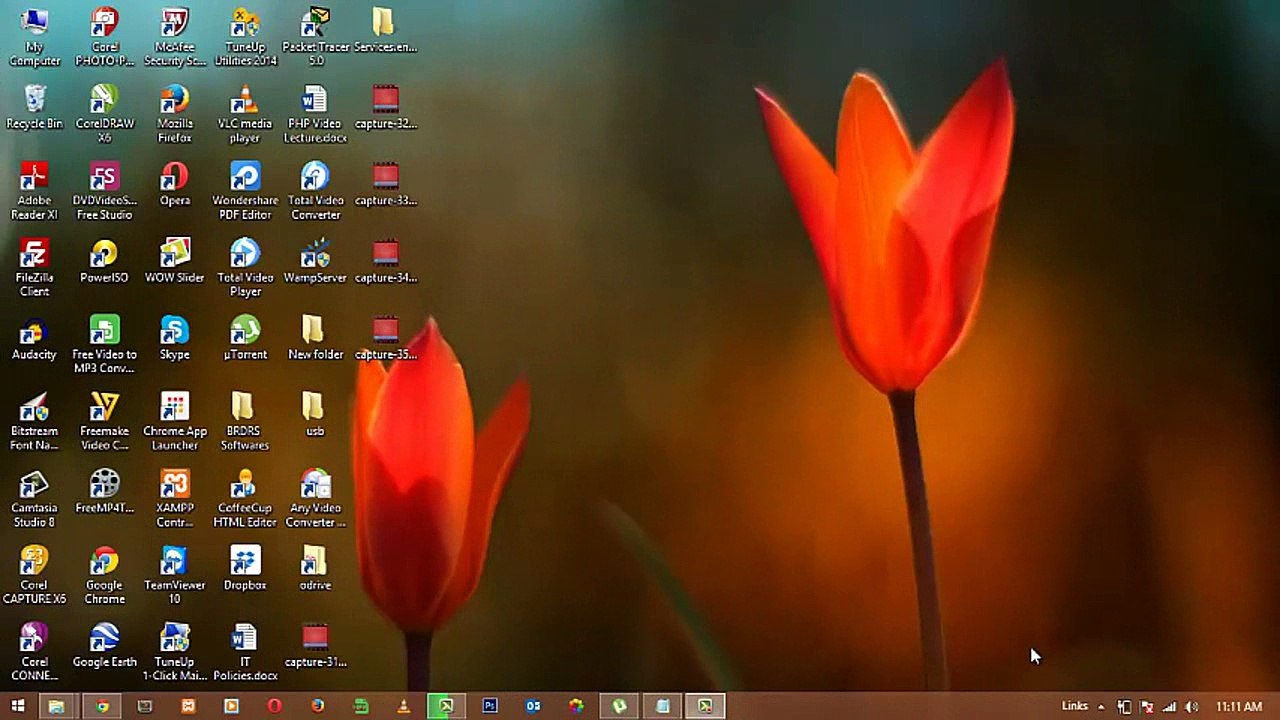Select the WampServer shortcut
Image resolution: width=1280 pixels, height=720 pixels.
pos(315,261)
